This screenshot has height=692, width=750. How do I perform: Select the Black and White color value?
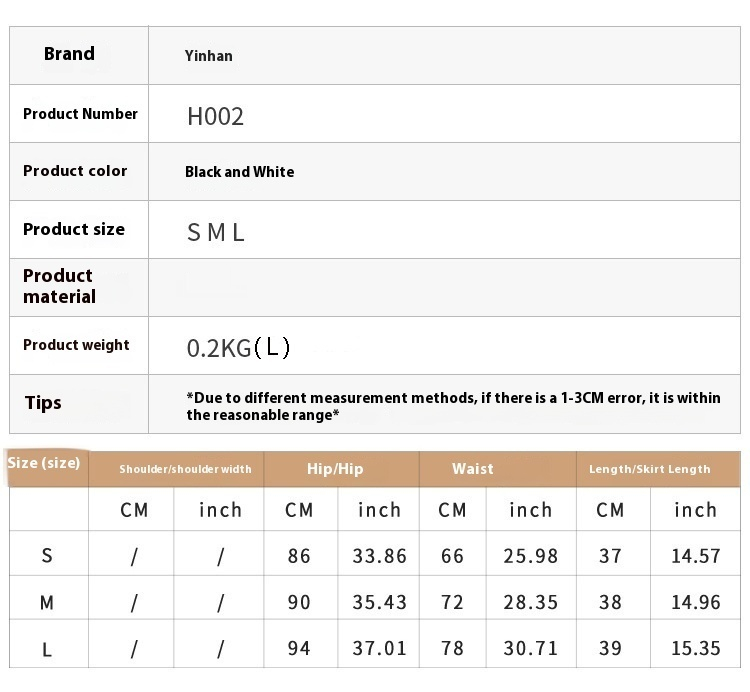coord(239,172)
